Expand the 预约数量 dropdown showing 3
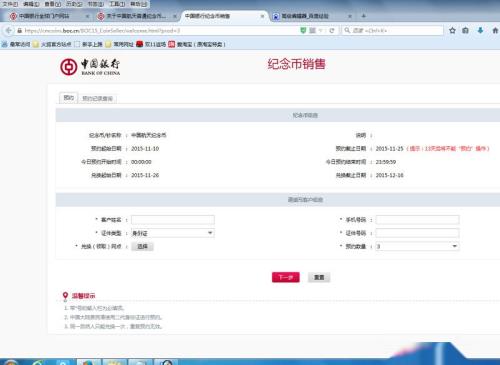 (x=417, y=246)
